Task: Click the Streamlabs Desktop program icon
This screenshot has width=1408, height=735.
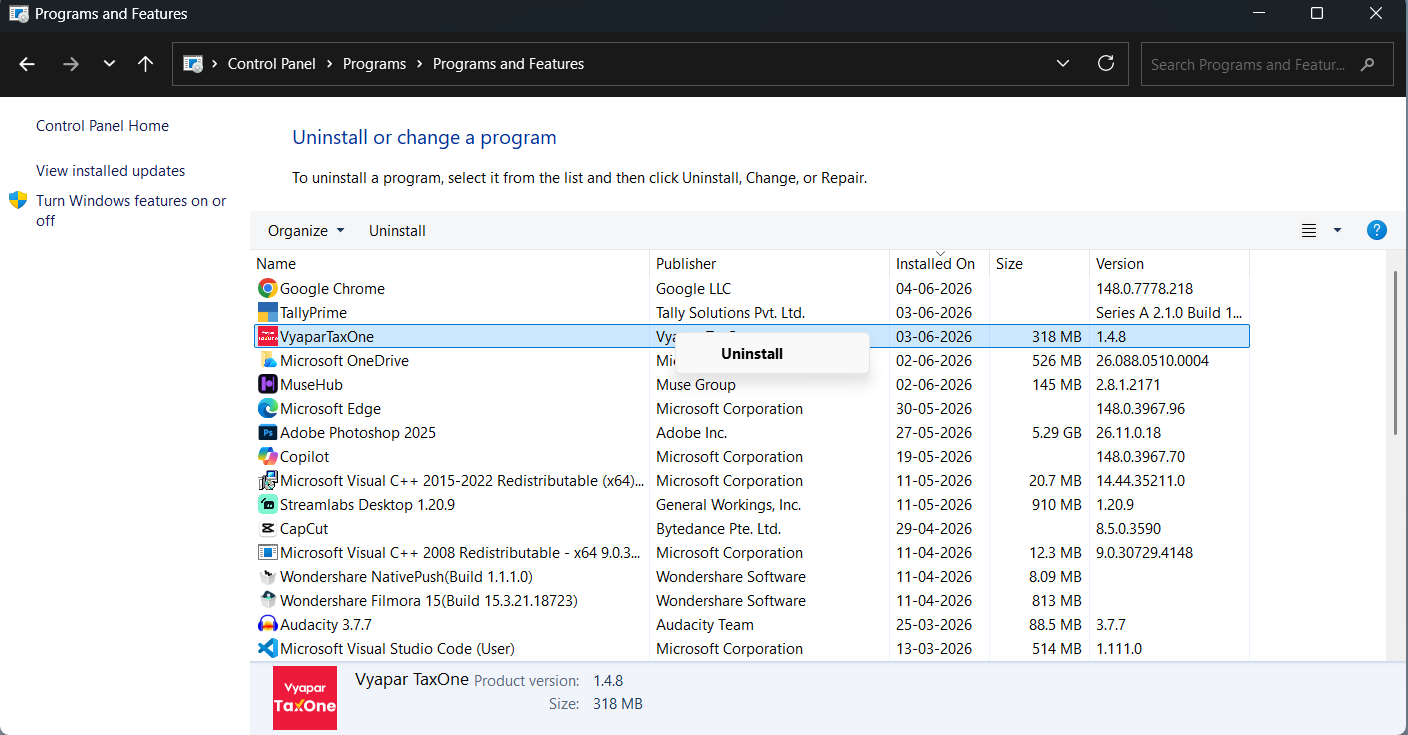Action: [267, 505]
